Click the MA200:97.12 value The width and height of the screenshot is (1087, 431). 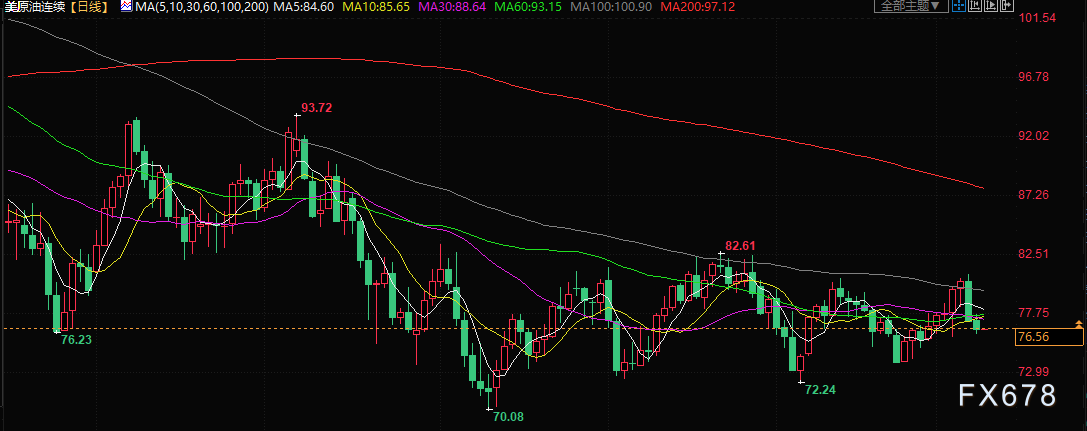(x=695, y=6)
